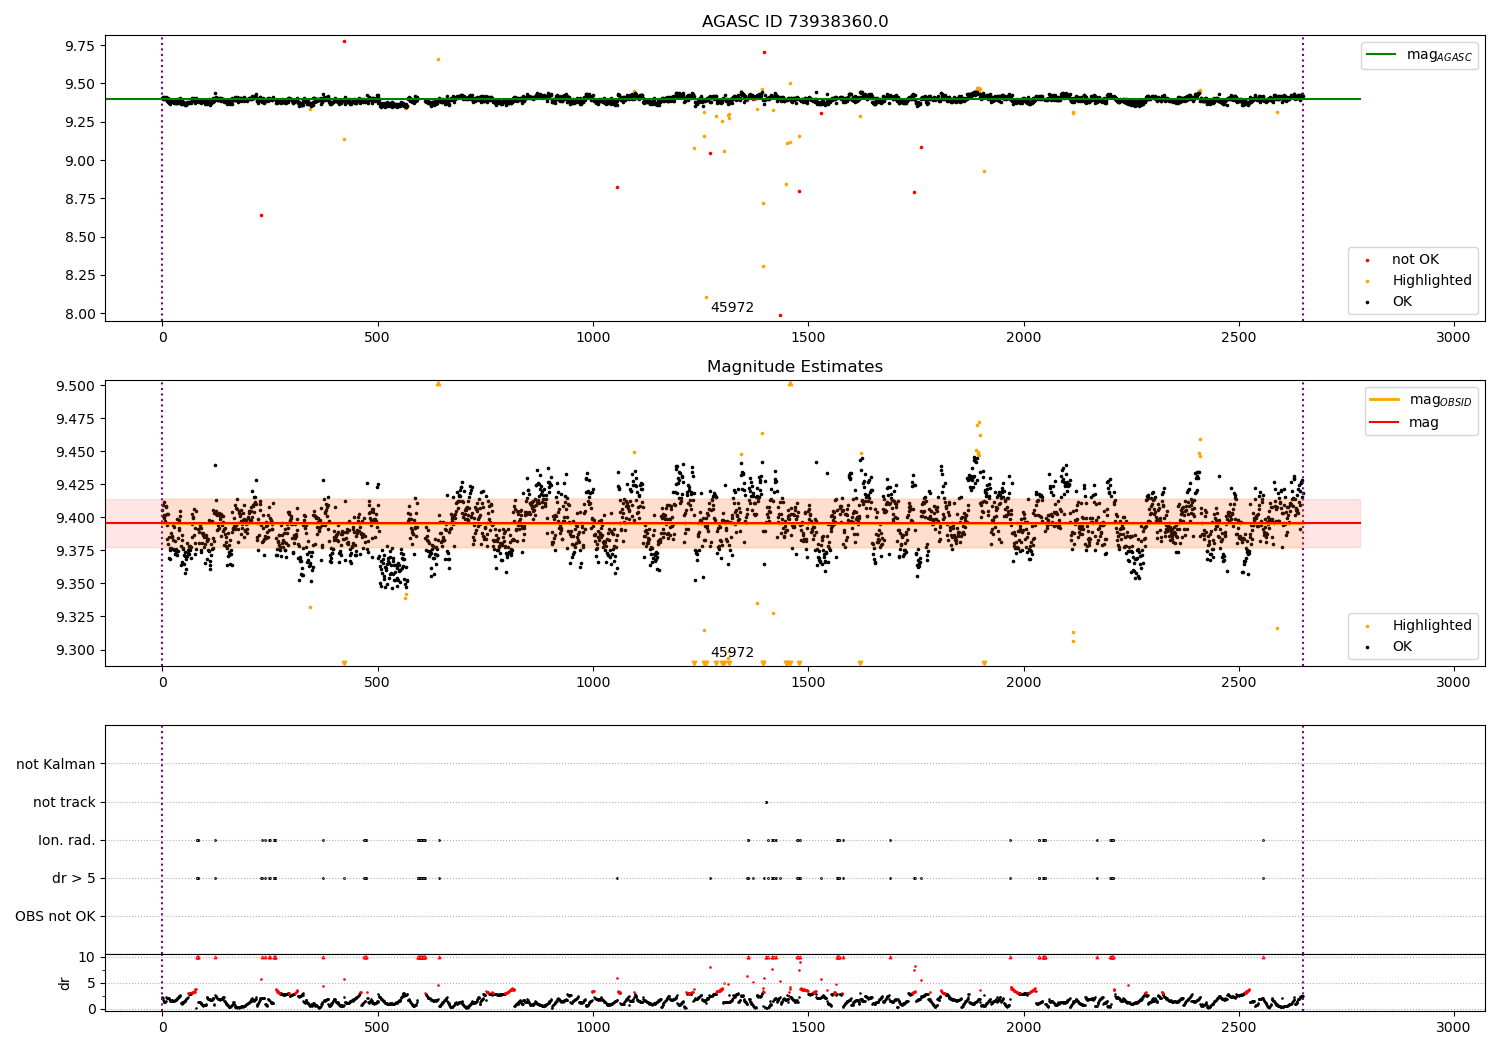Click the "2500" x-axis tick under the top plot

1238,338
